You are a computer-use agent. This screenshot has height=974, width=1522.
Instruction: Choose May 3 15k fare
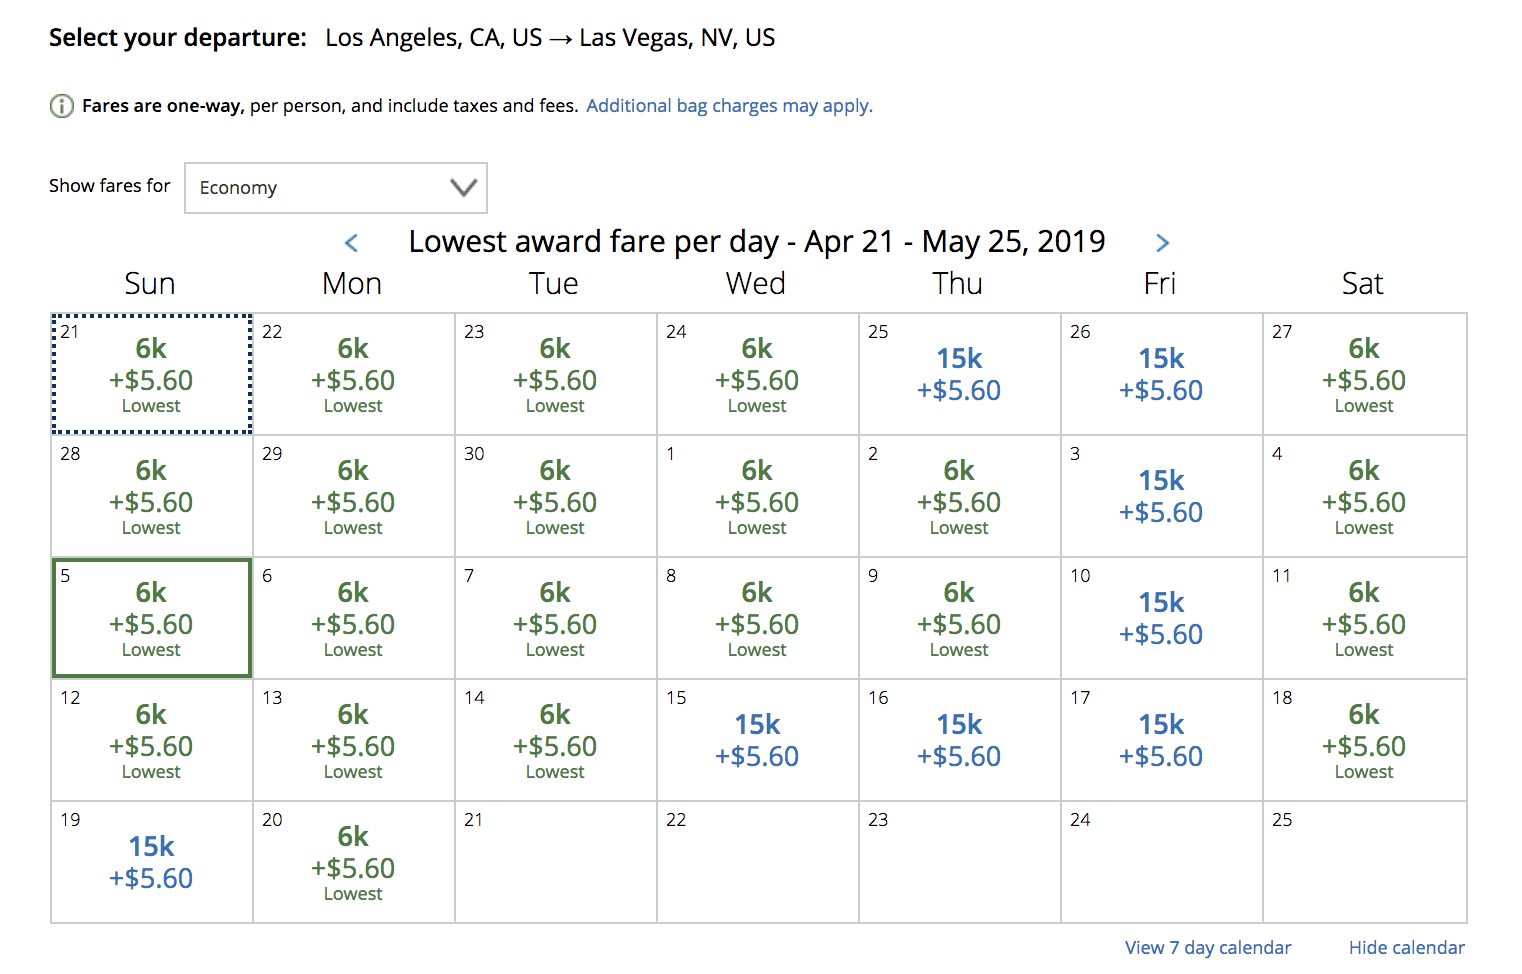point(1161,497)
